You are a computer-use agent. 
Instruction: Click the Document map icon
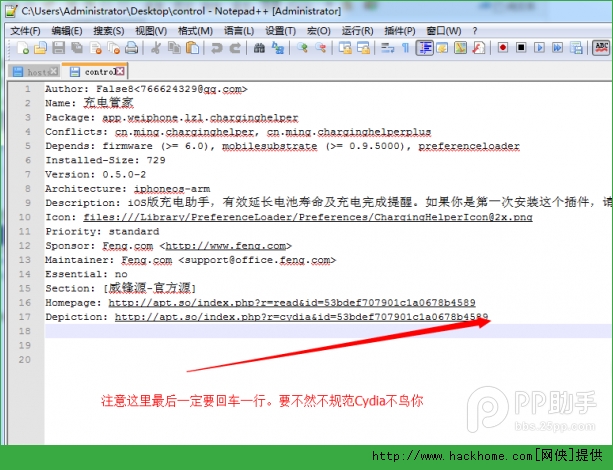(x=460, y=48)
